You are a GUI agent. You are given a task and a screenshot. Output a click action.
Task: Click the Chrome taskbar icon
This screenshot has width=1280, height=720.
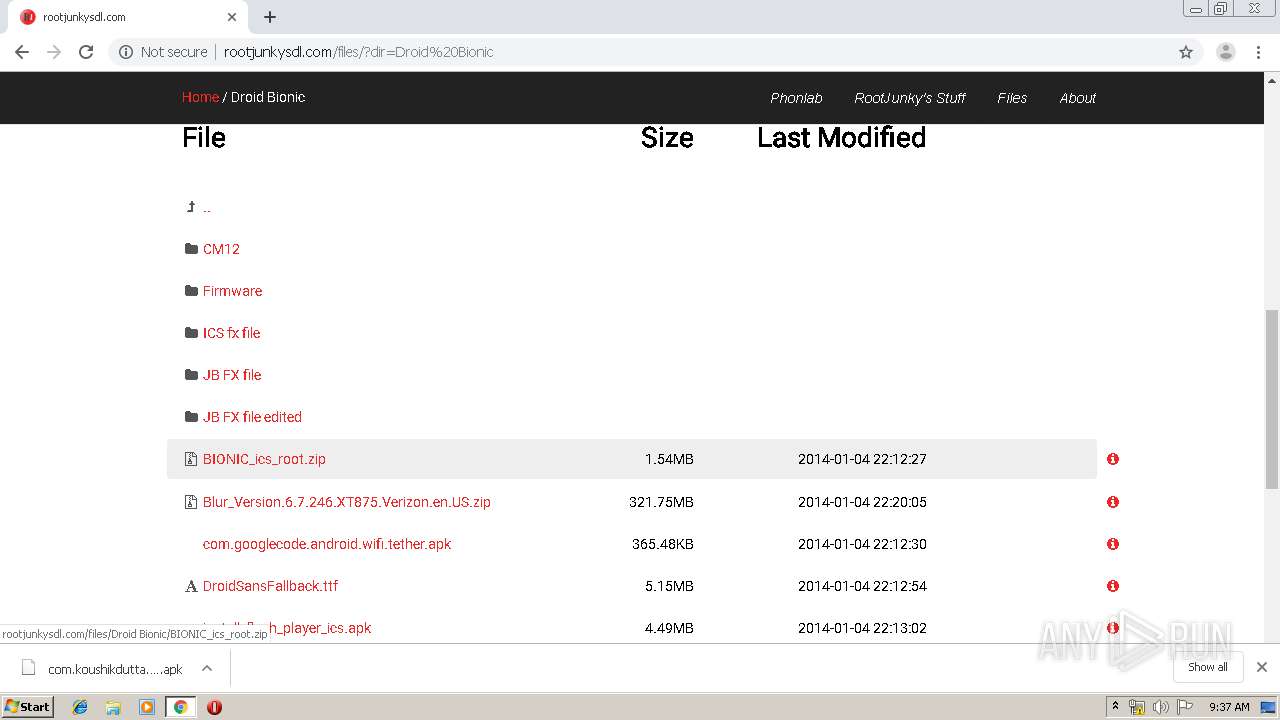coord(180,707)
